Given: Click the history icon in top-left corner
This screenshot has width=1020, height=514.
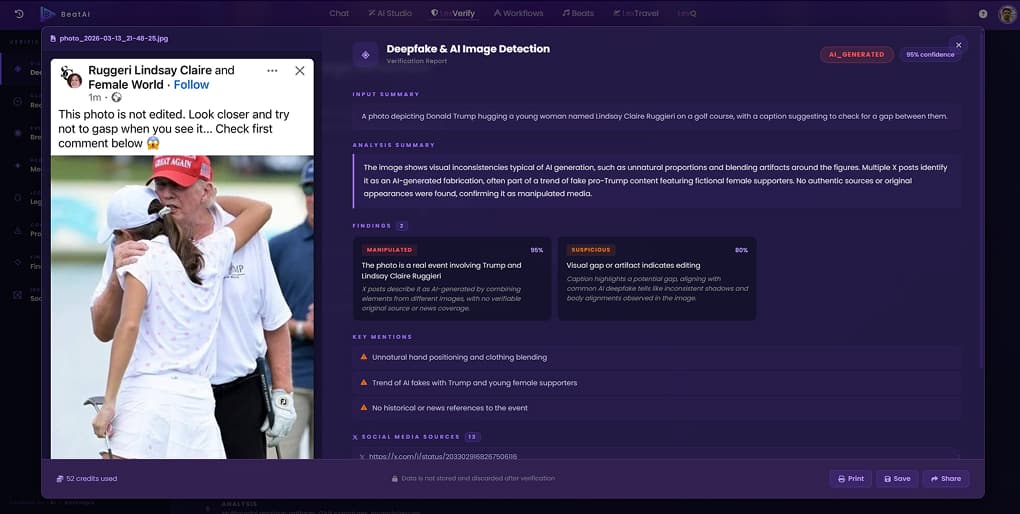Looking at the screenshot, I should pos(19,13).
